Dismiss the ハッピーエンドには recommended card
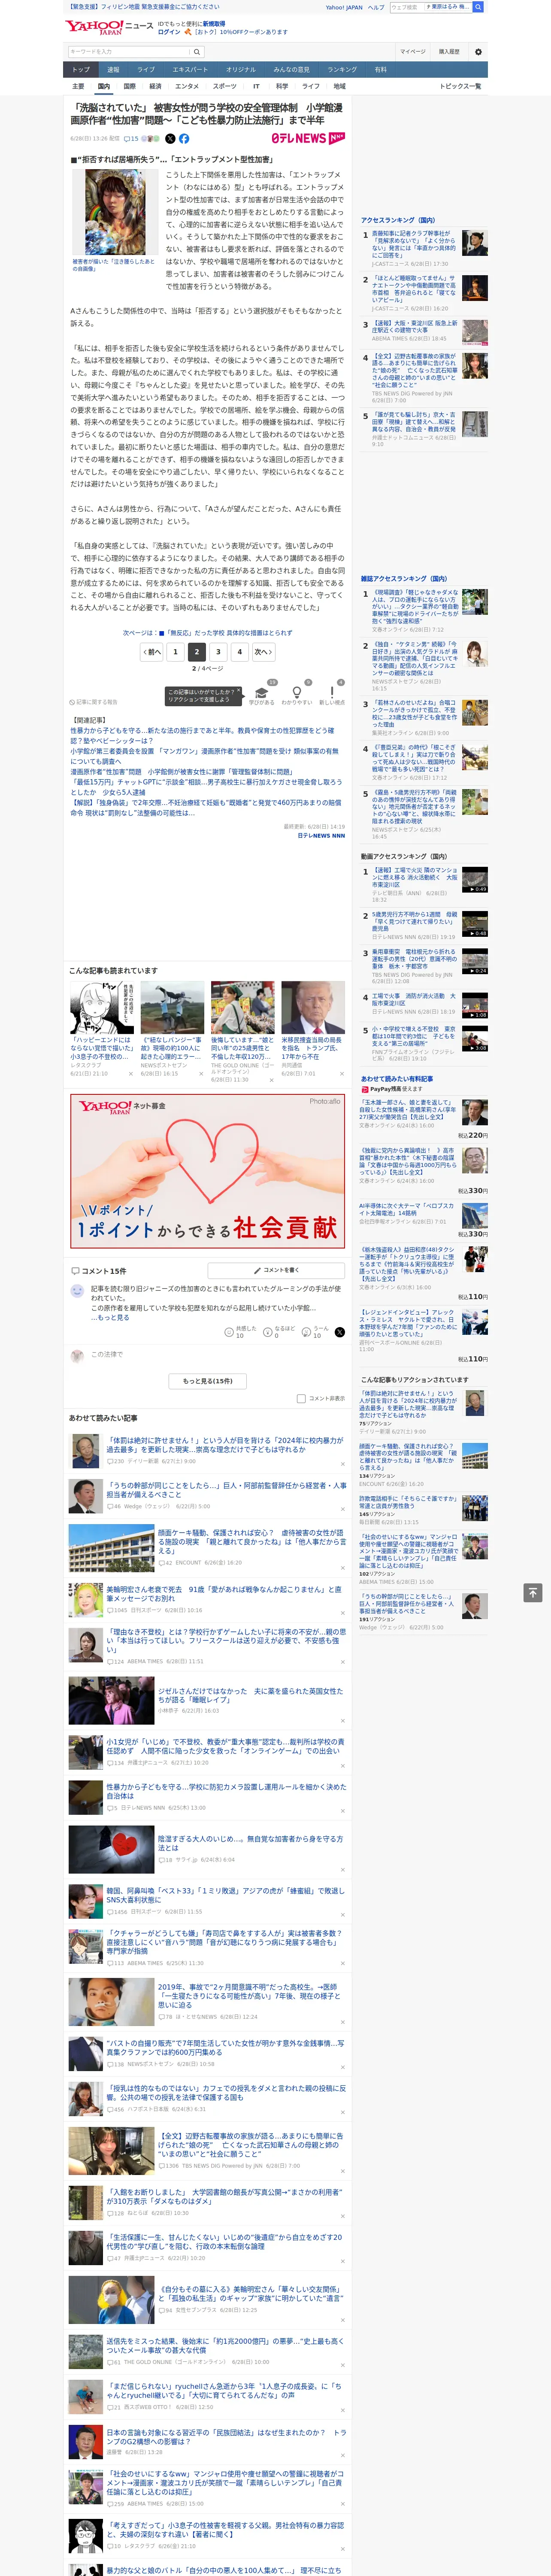Screen dimensions: 551x2576 (131, 1074)
